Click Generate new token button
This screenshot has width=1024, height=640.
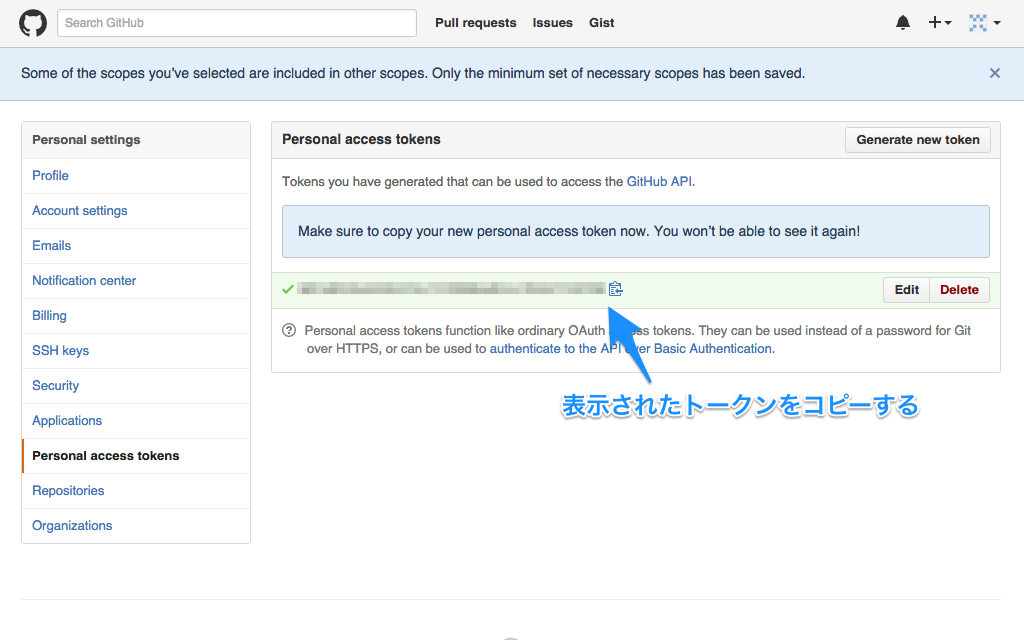coord(918,140)
